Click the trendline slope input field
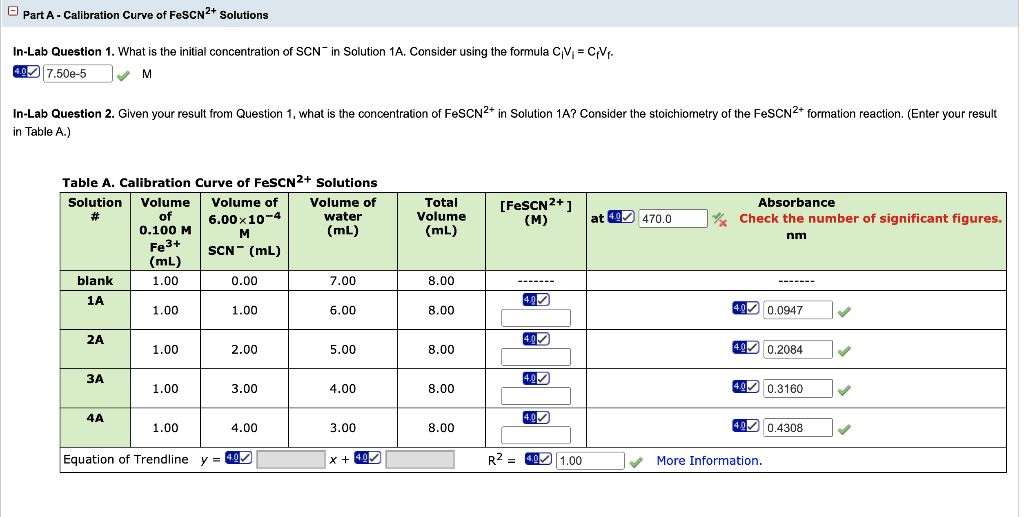This screenshot has width=1024, height=517. (291, 460)
